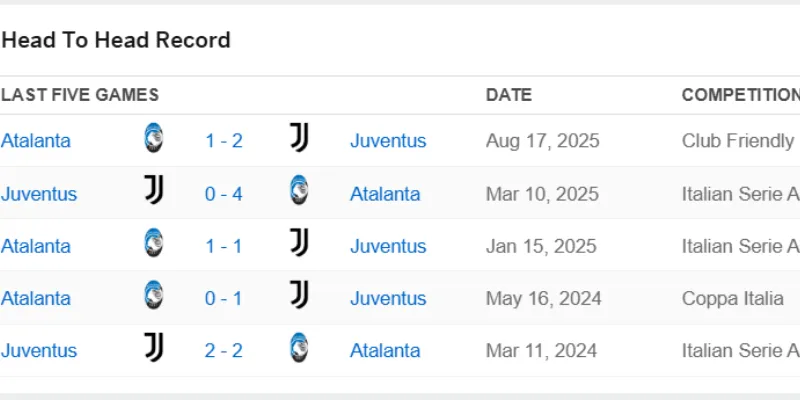Image resolution: width=800 pixels, height=400 pixels.
Task: Open the 0 - 4 score link
Action: tap(224, 194)
